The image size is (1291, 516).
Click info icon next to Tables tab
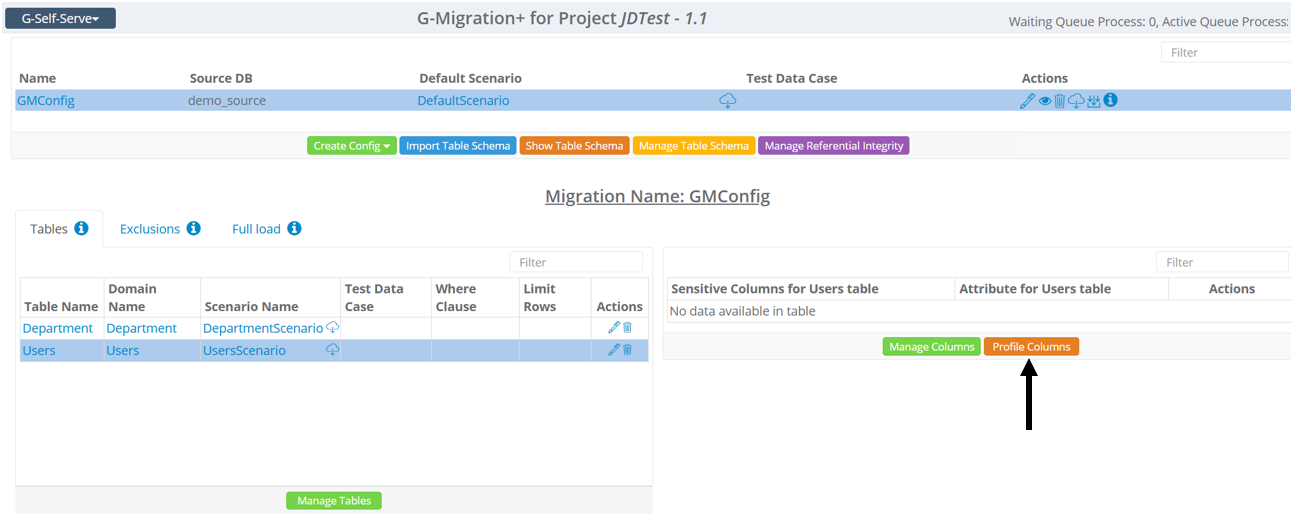[82, 228]
